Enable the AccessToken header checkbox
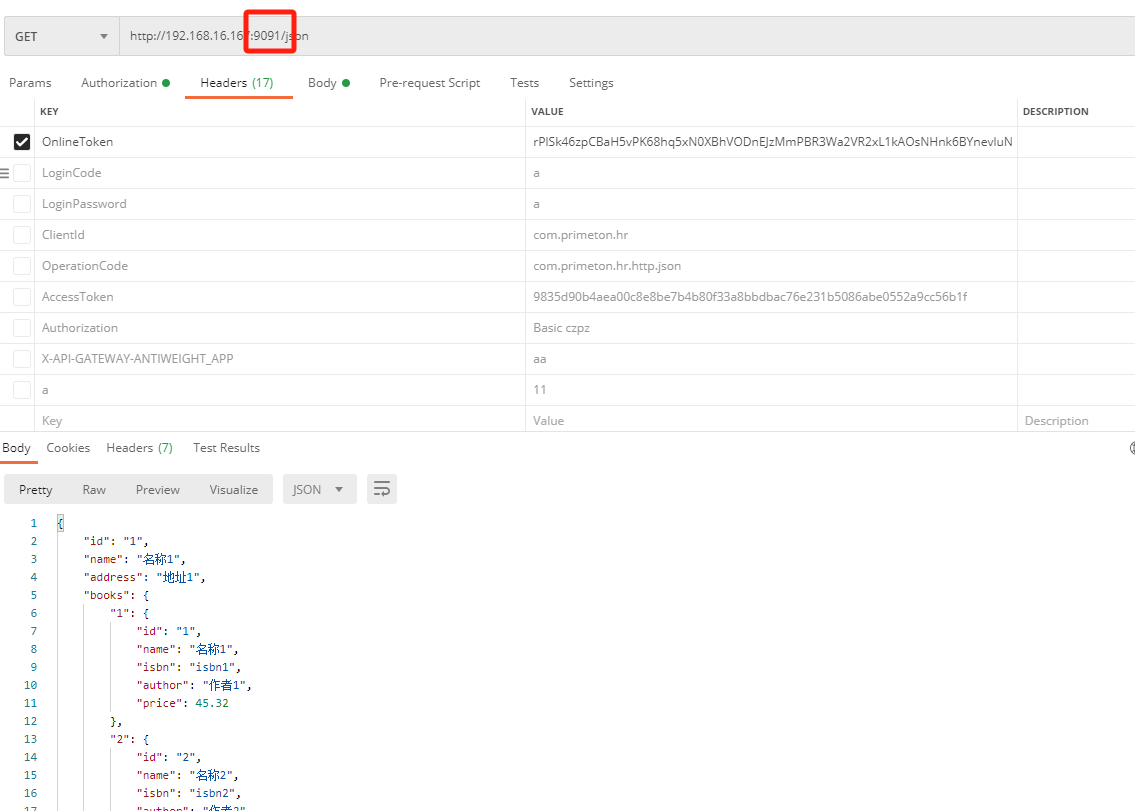 [x=21, y=297]
